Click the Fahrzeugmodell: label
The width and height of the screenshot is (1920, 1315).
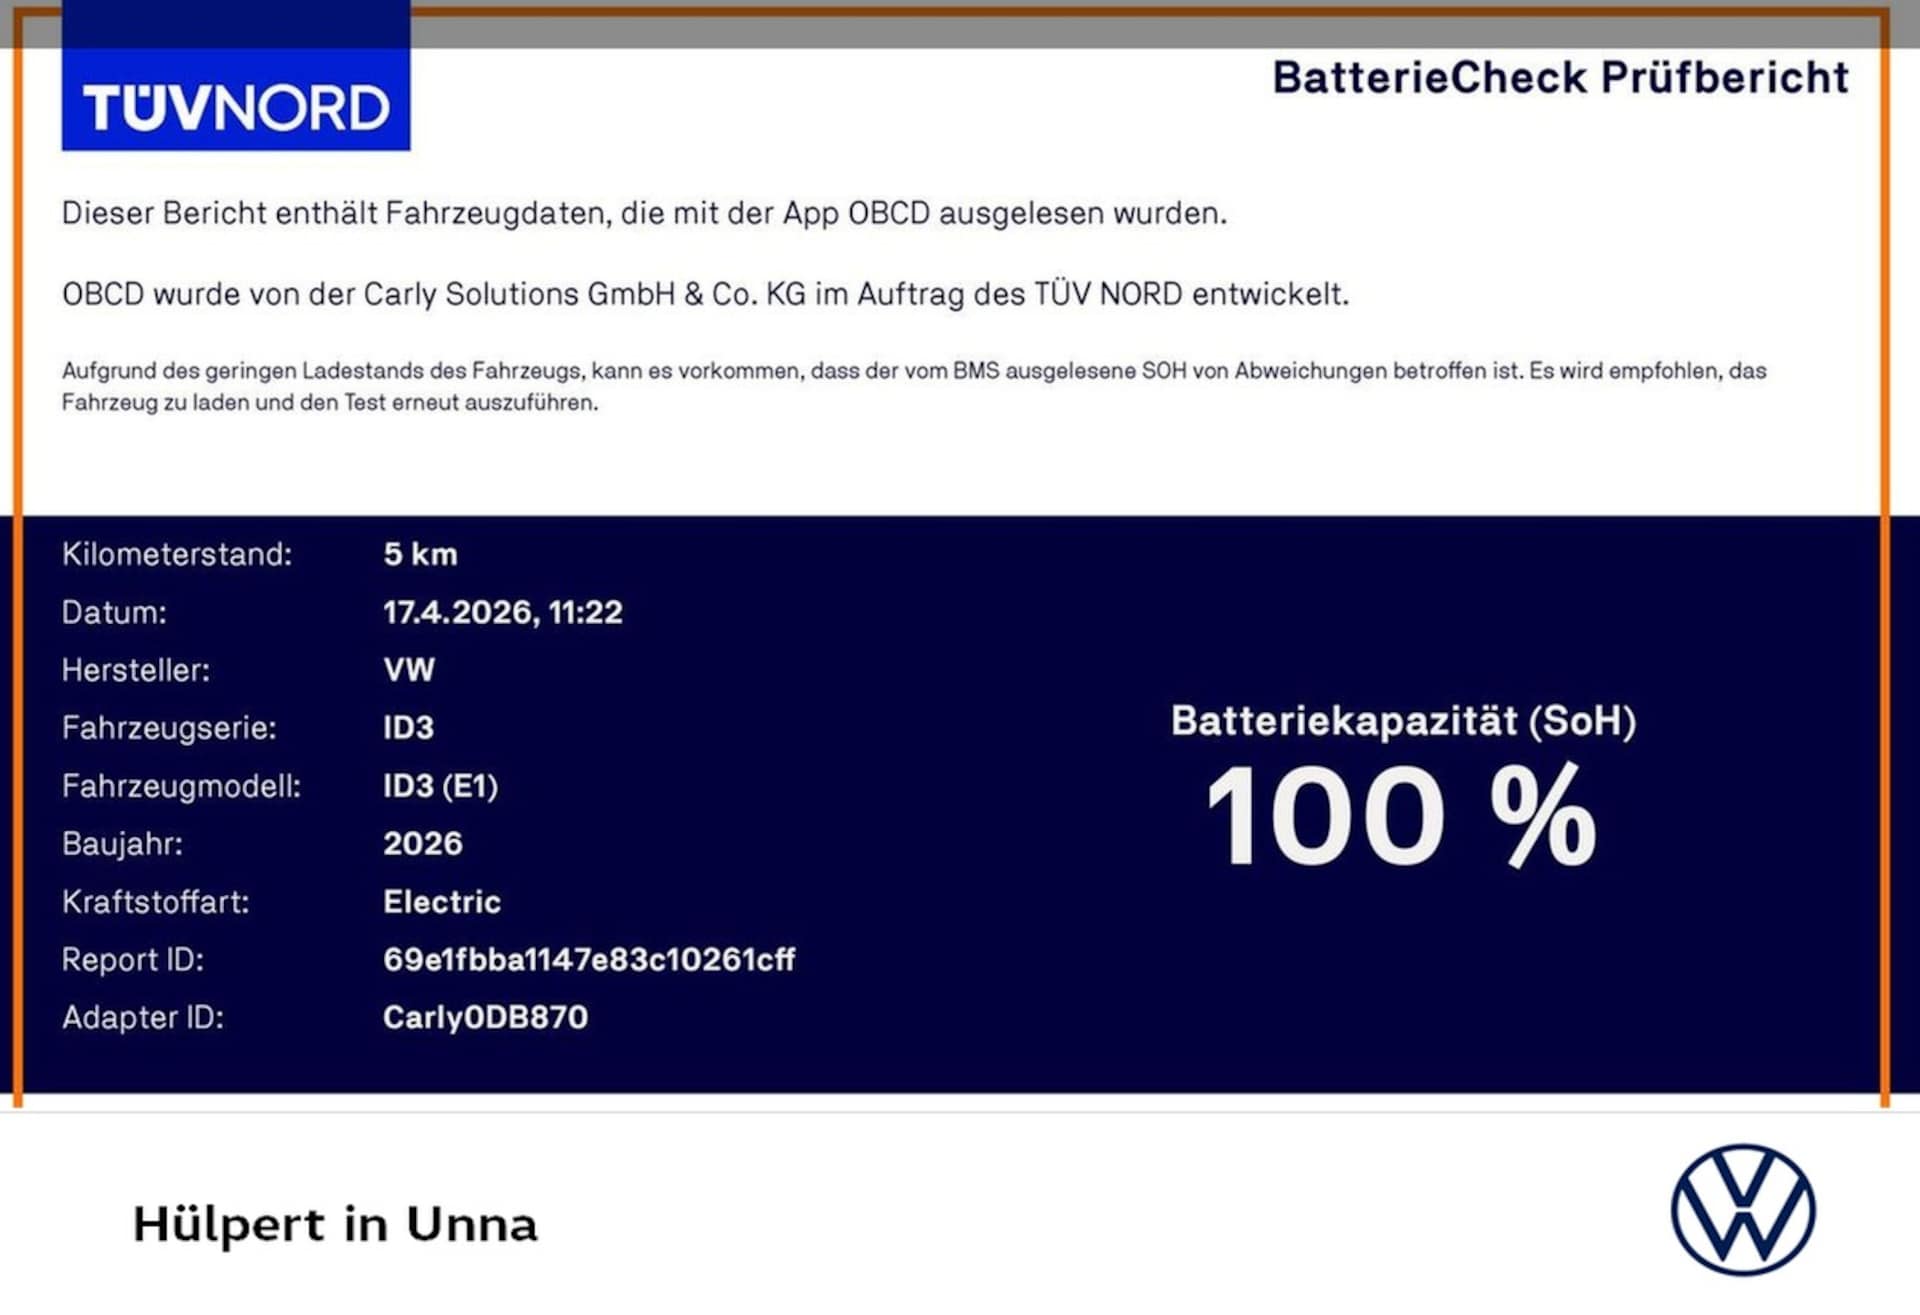tap(181, 786)
